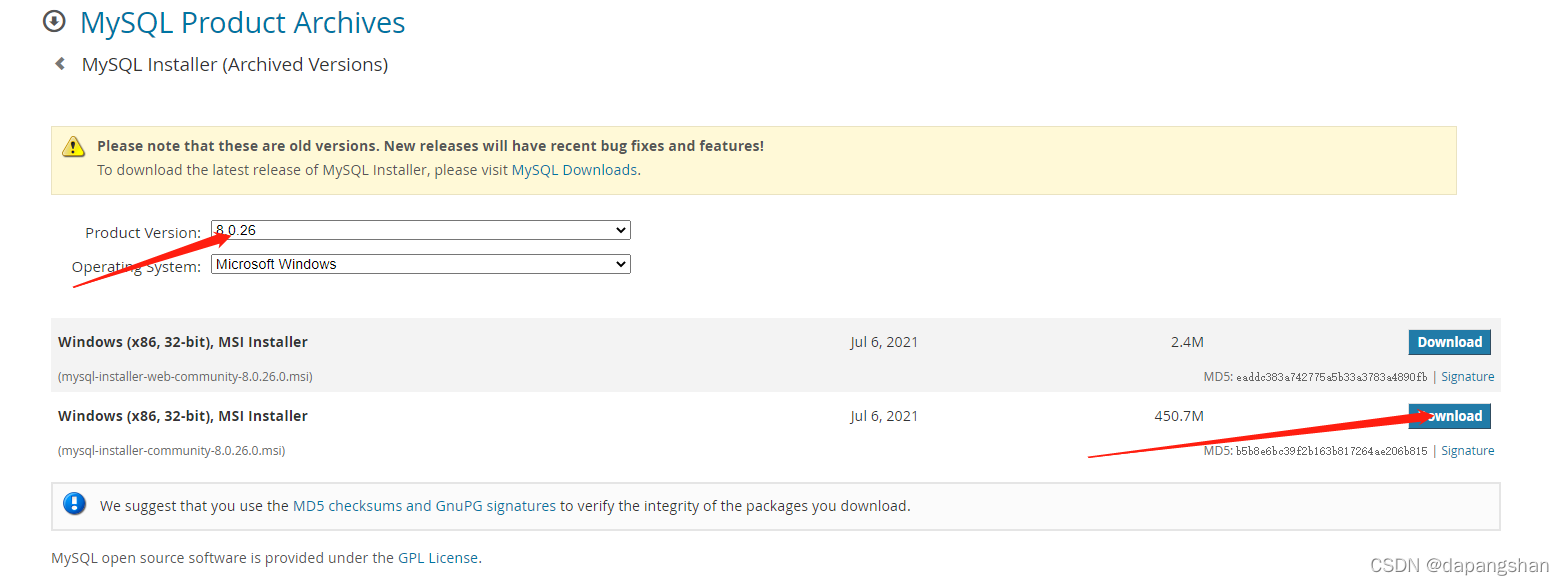1564x585 pixels.
Task: Click the MySQL Installer (Archived Versions) title
Action: click(235, 65)
